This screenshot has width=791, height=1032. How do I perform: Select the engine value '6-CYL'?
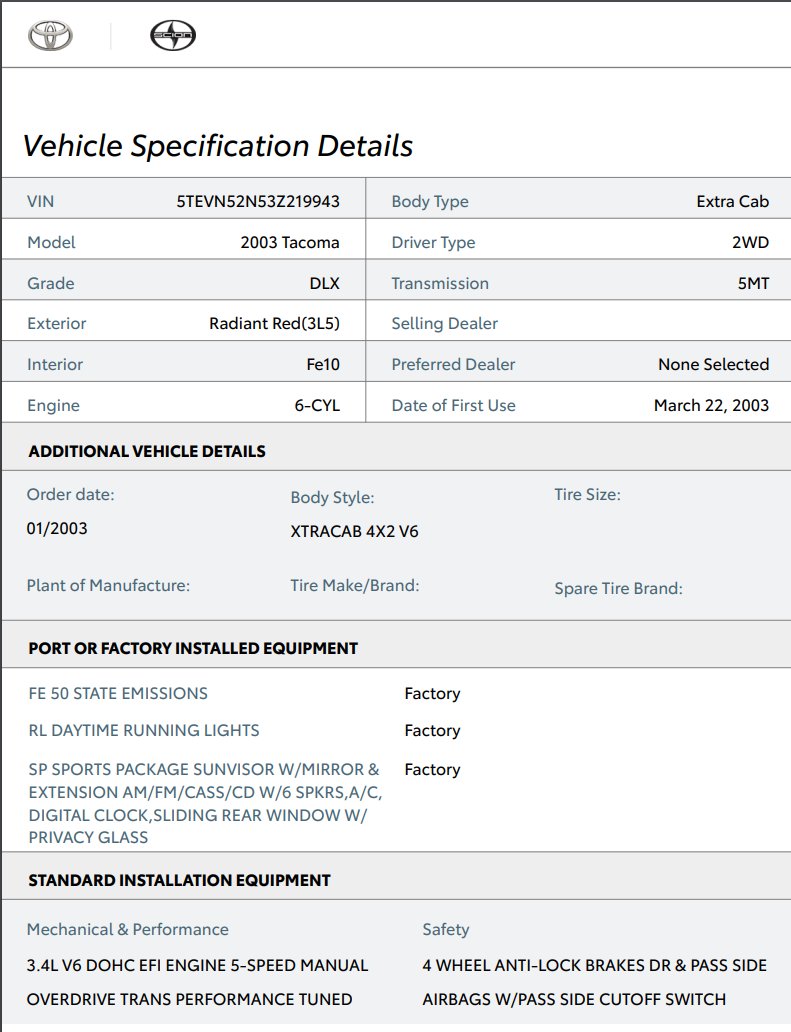click(x=317, y=405)
